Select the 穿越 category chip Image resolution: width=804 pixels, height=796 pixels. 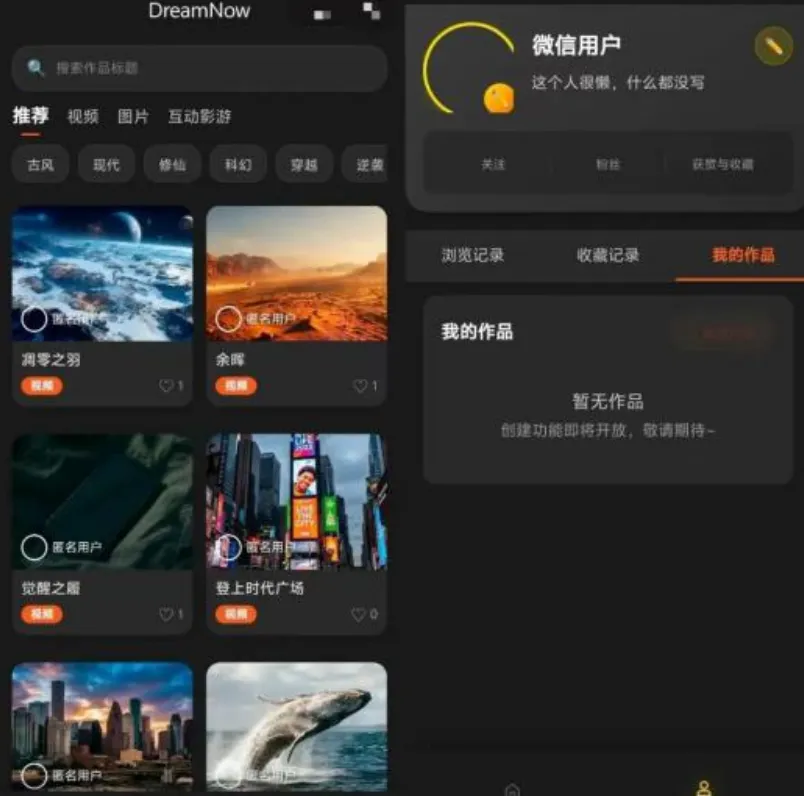(304, 164)
